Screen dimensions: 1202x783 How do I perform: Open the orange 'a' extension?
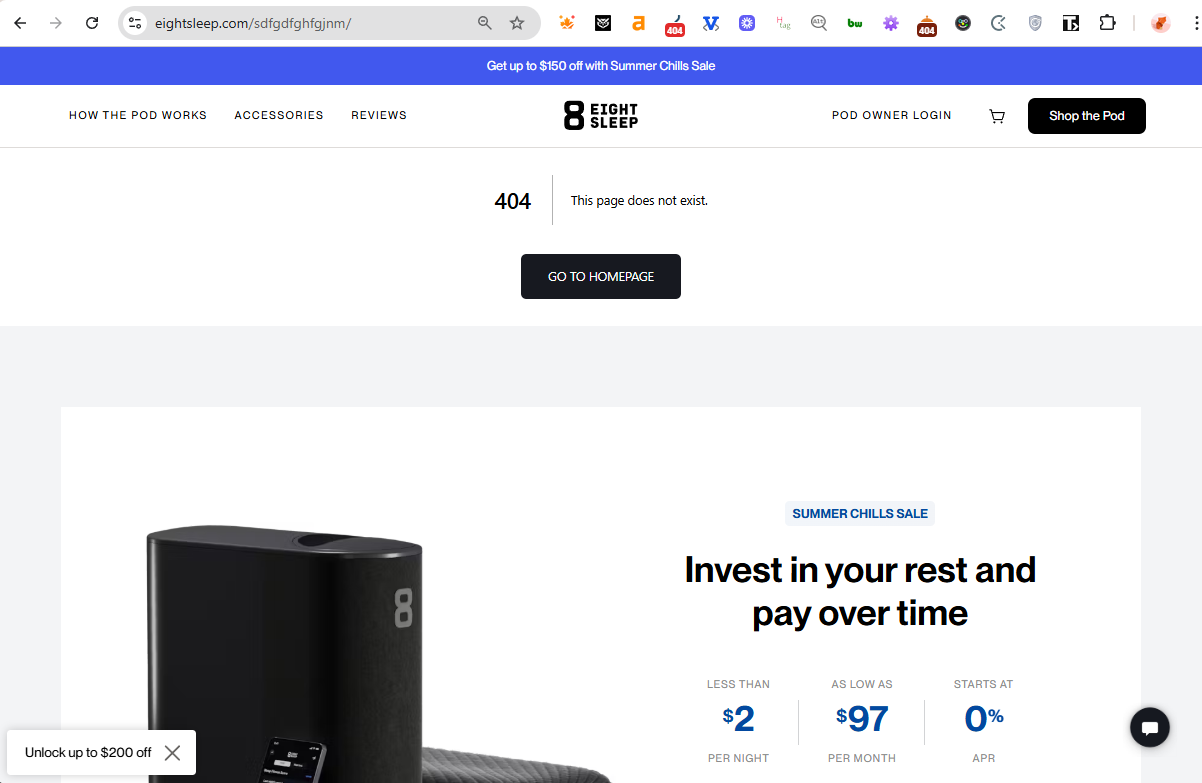click(639, 23)
